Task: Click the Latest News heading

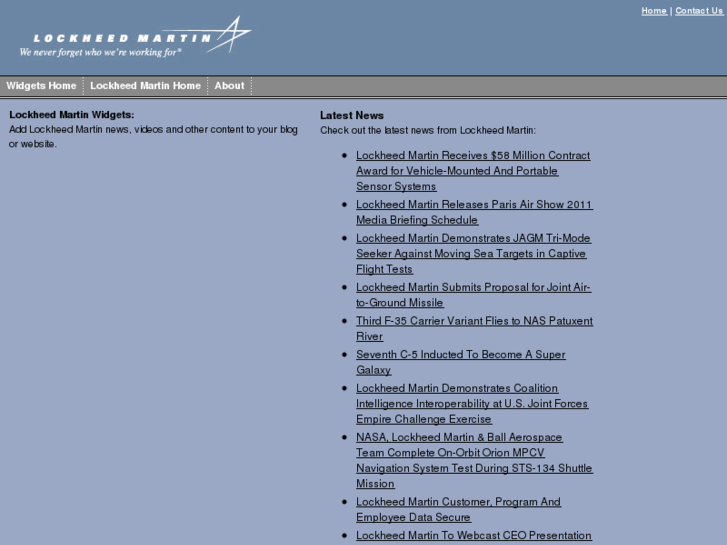Action: coord(352,115)
